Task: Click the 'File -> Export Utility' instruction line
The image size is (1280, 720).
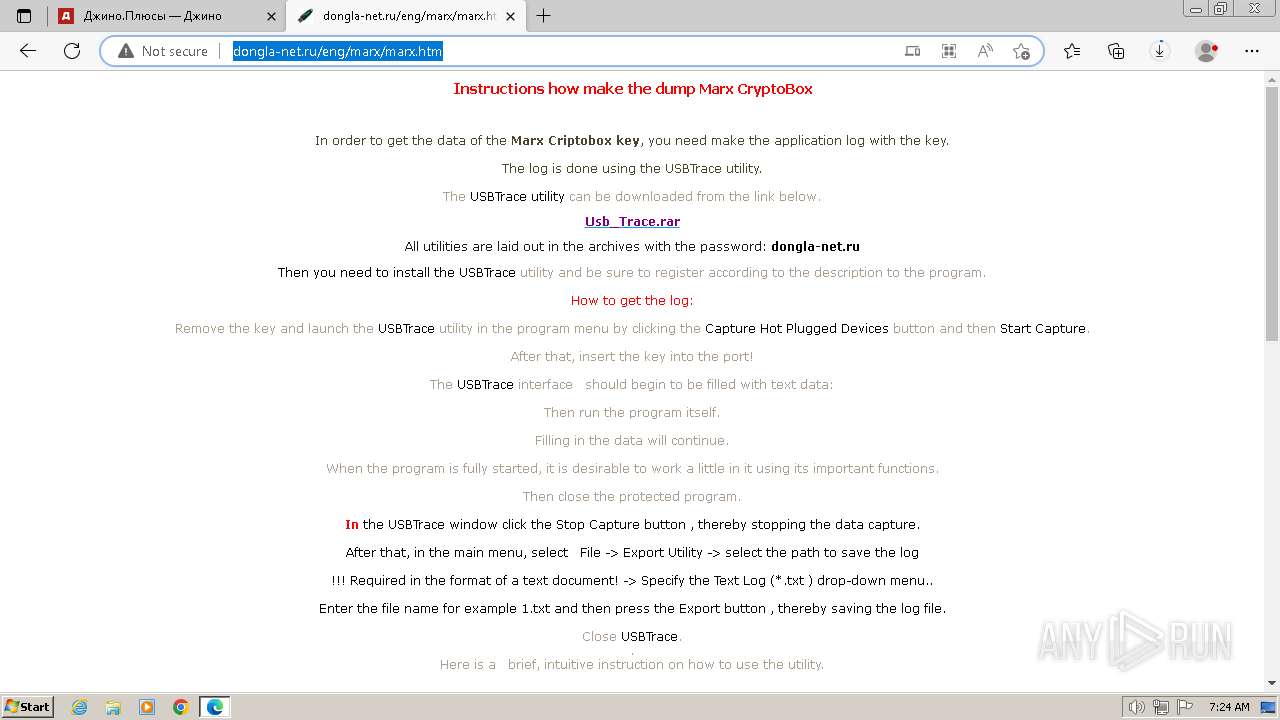Action: coord(632,552)
